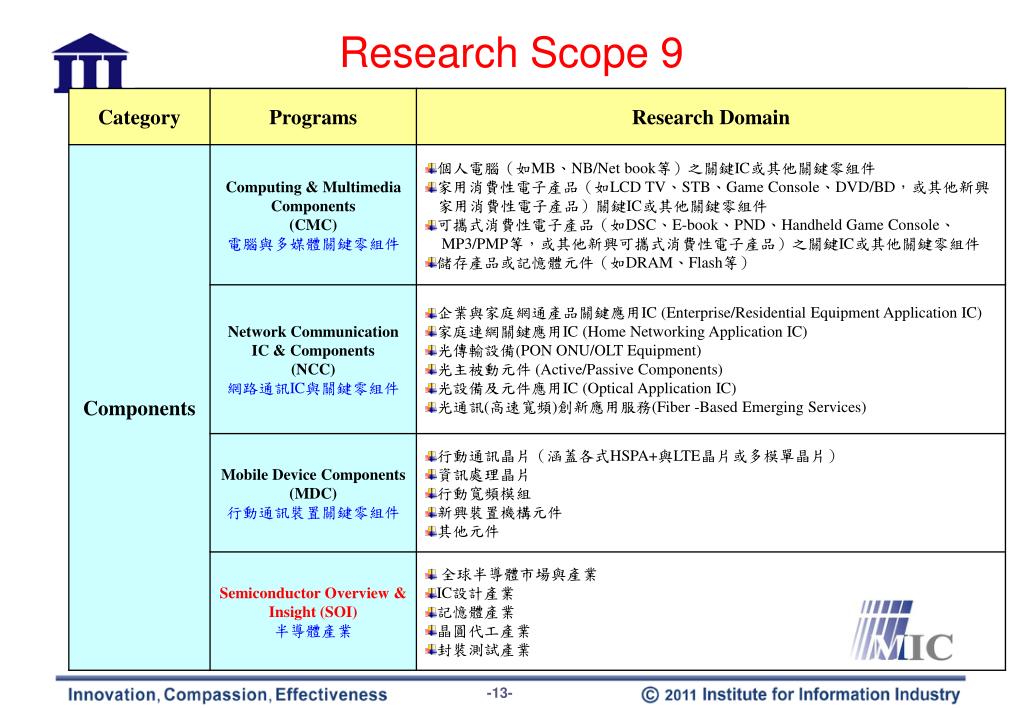Click © 2011 Institute for Information Industry
This screenshot has width=1023, height=708.
click(801, 694)
